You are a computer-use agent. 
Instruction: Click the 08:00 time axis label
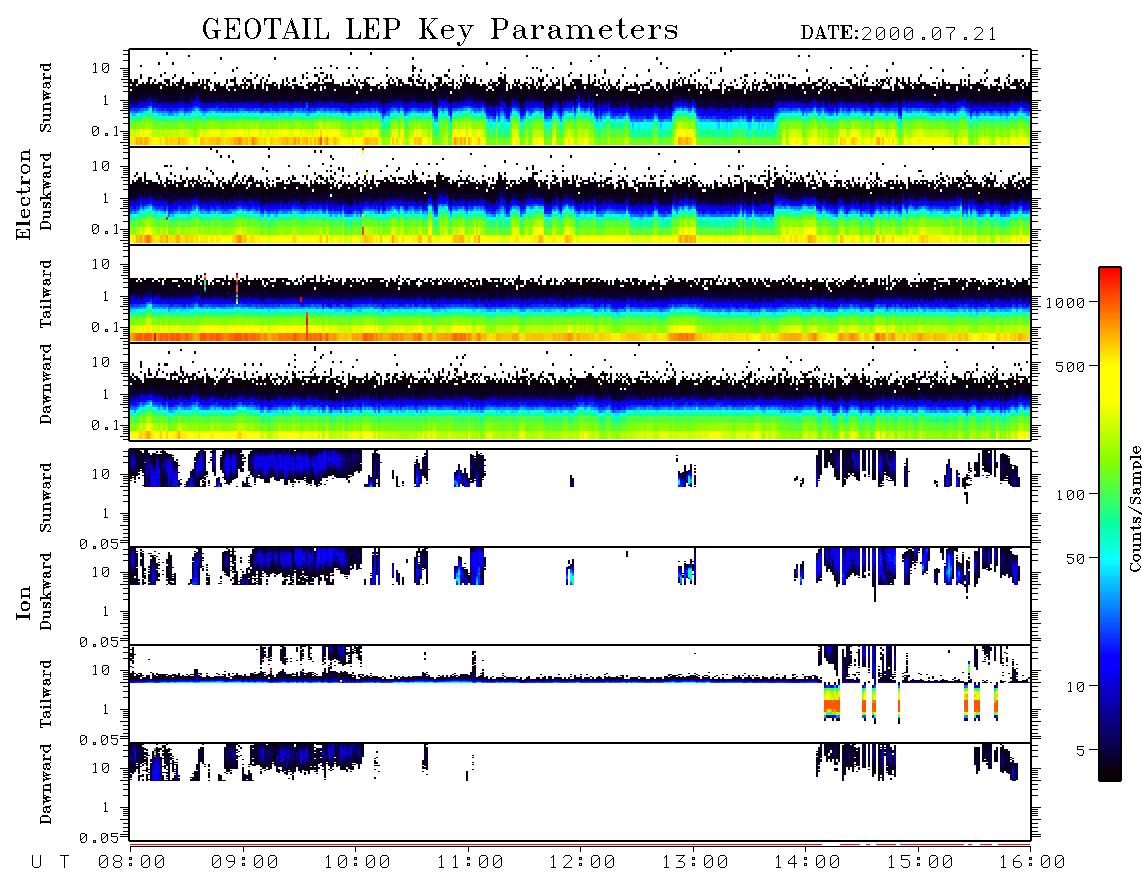coord(132,862)
